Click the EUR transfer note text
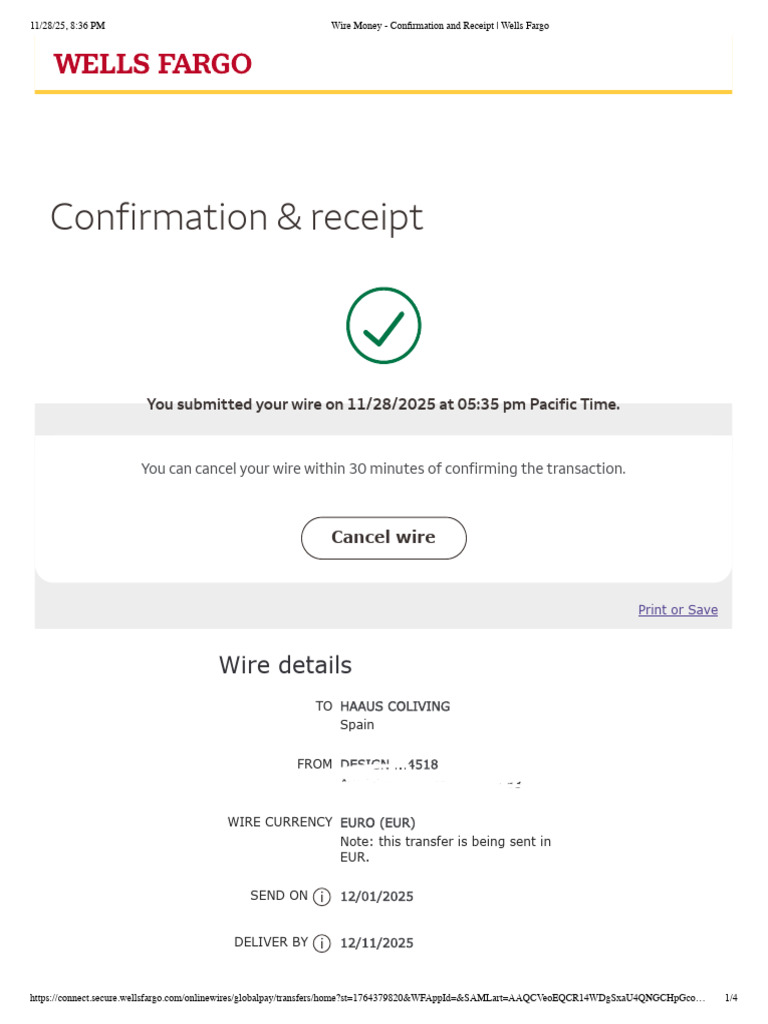Image resolution: width=768 pixels, height=1024 pixels. pos(445,849)
